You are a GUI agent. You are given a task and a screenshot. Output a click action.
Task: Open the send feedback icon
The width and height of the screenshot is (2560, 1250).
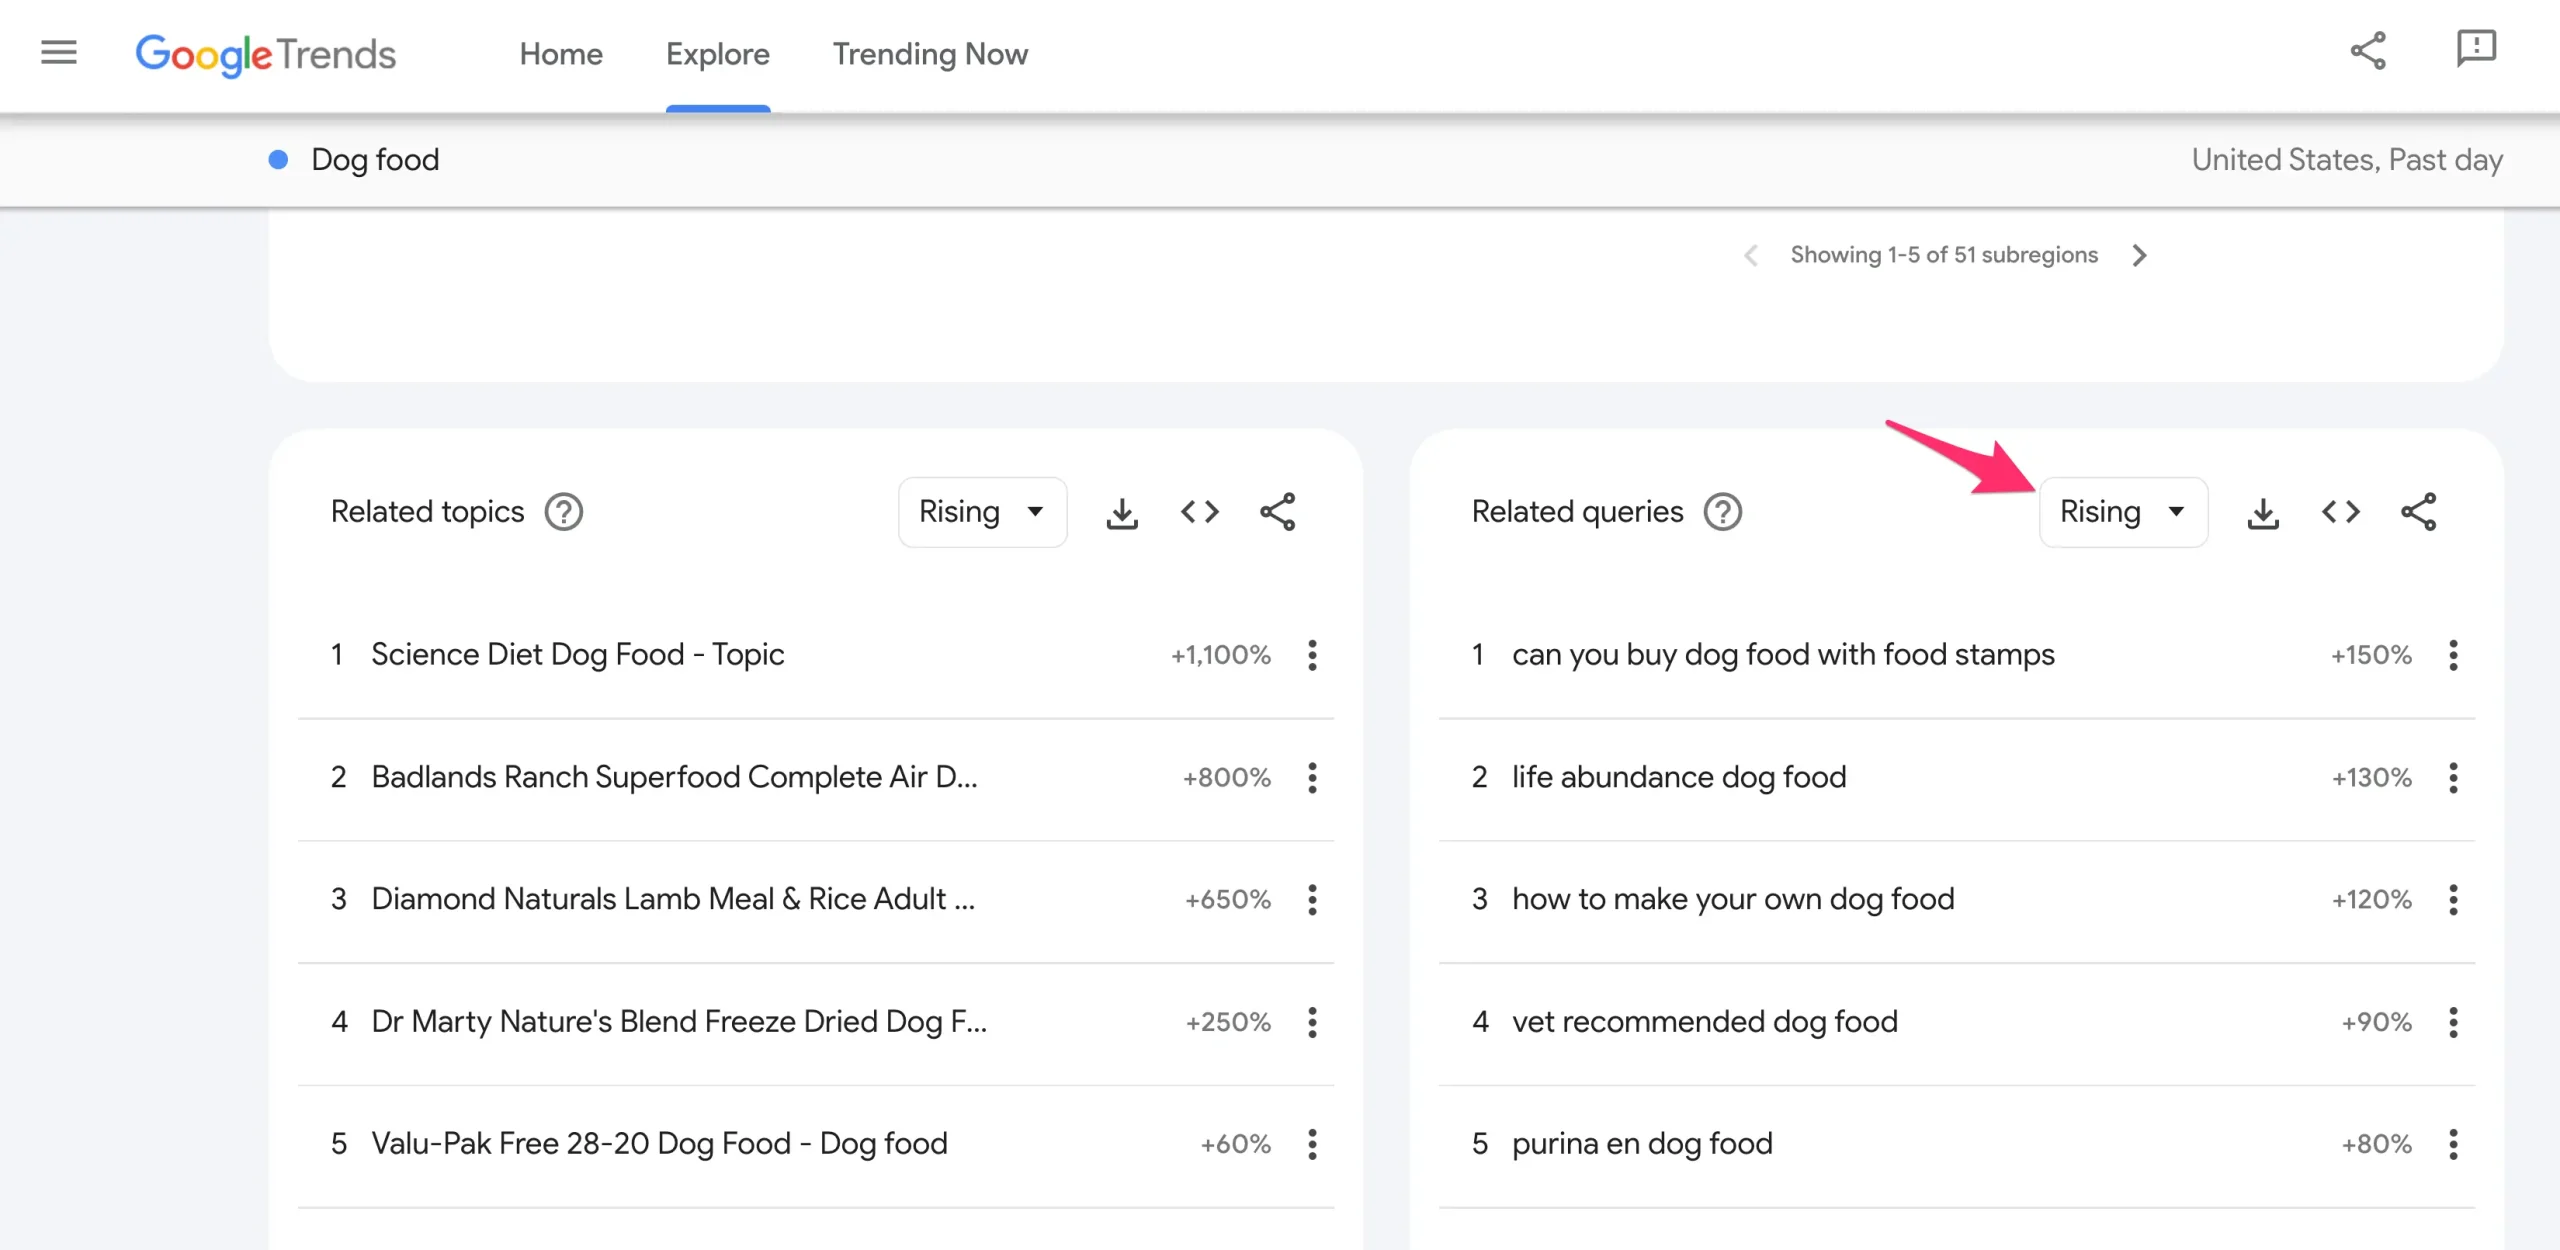tap(2476, 49)
